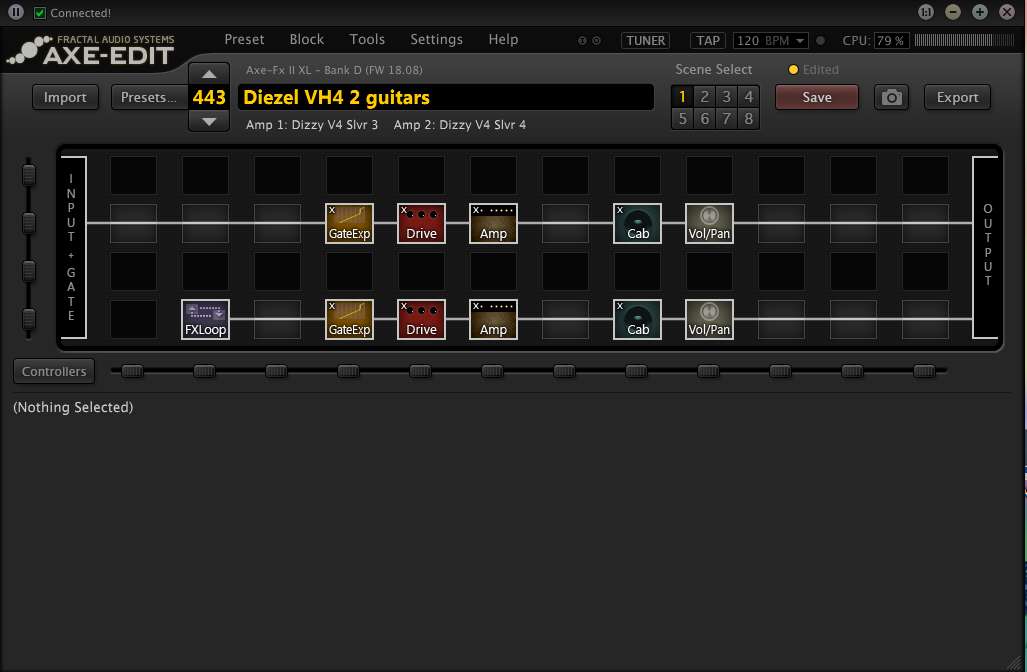Toggle the Connected checkbox

[40, 12]
